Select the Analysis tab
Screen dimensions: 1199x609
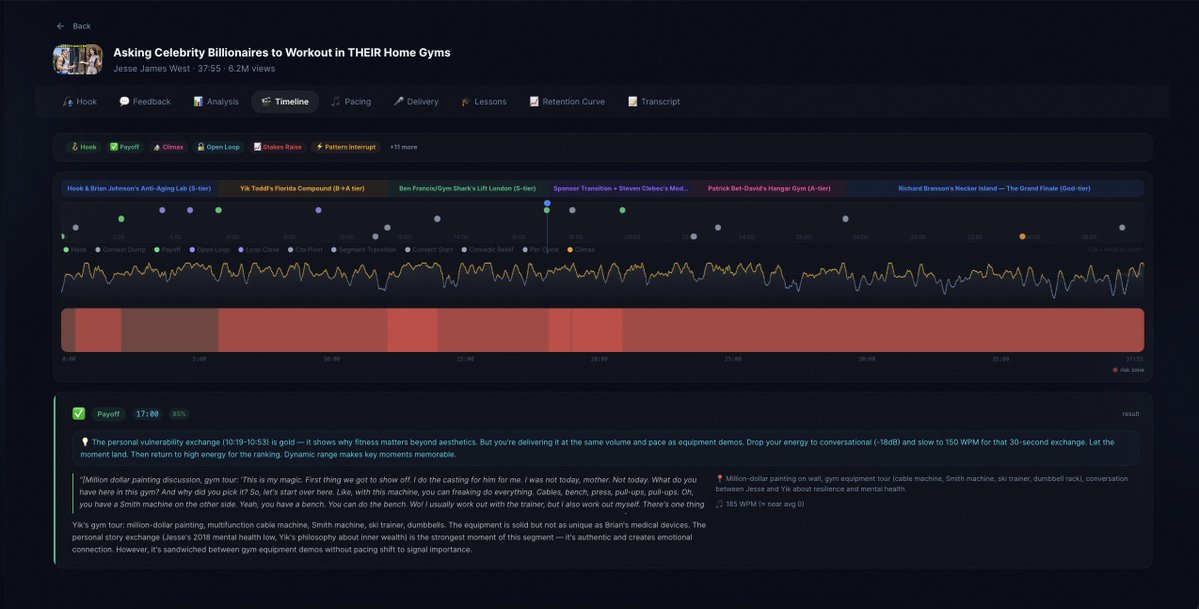[x=216, y=102]
